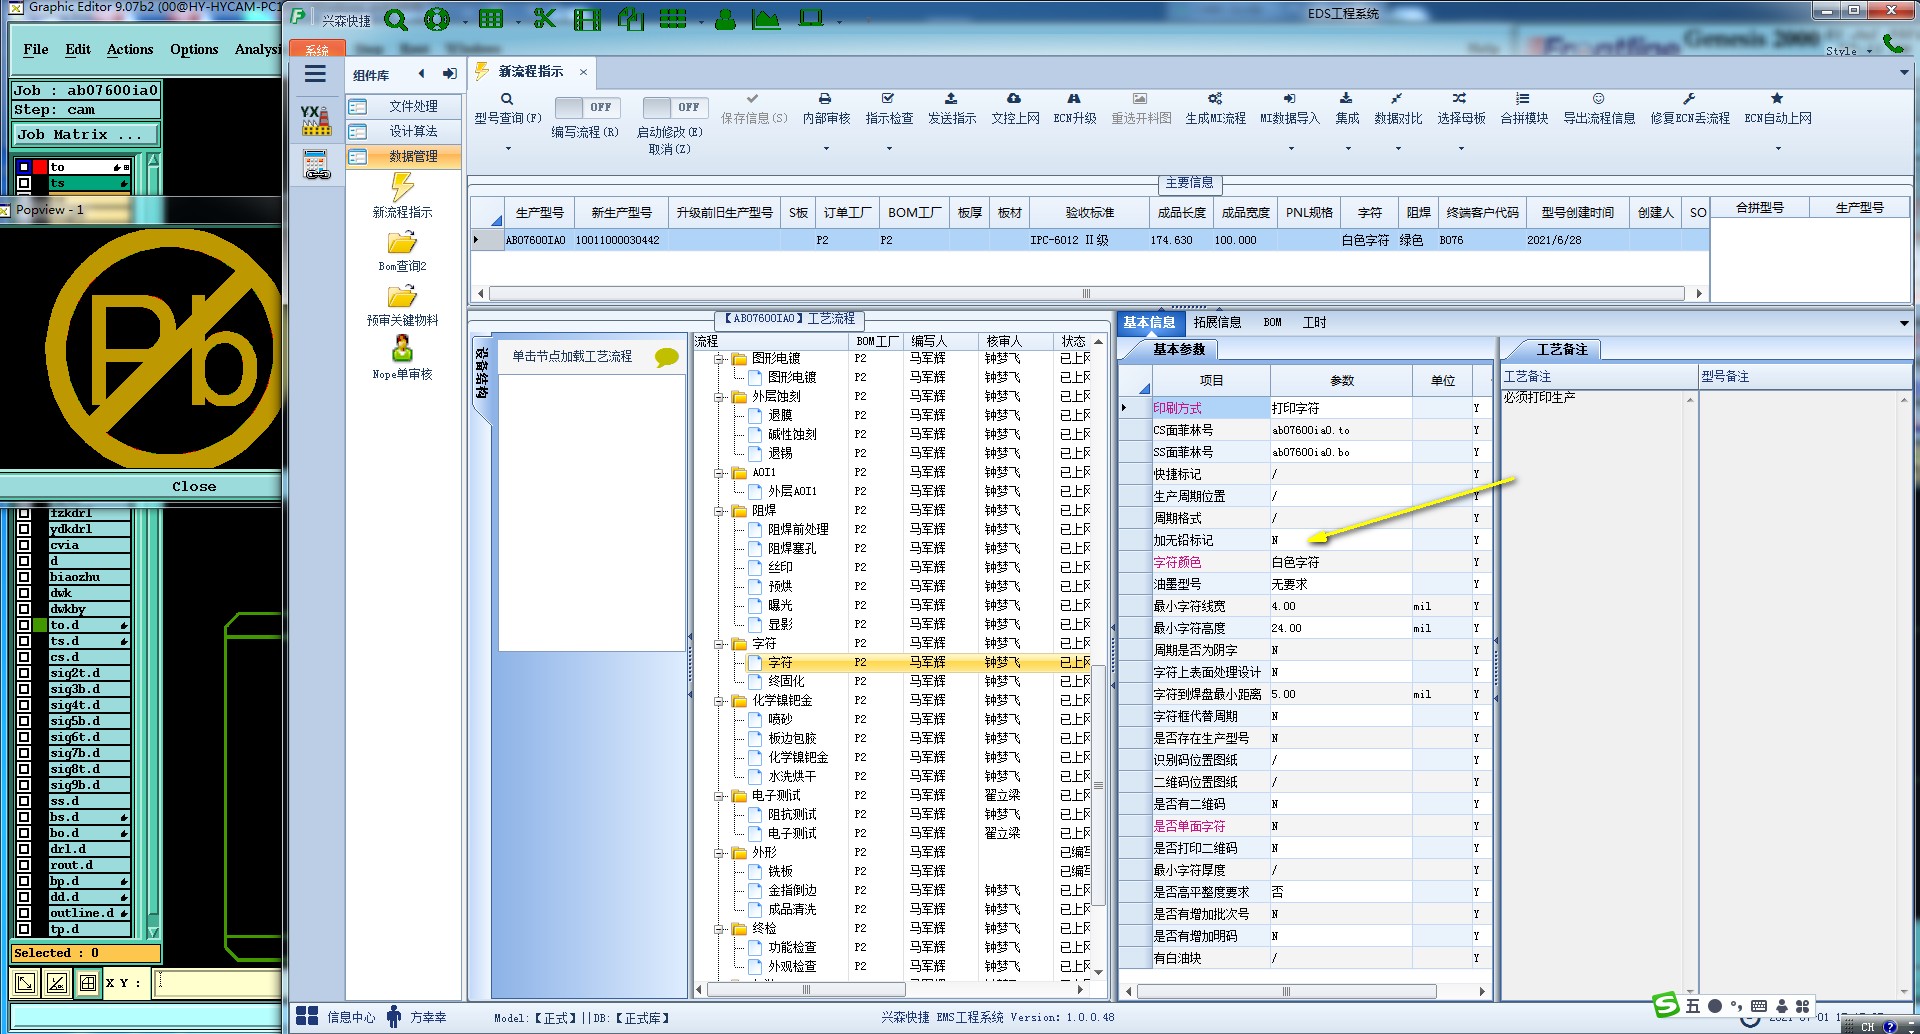Open the hamburger menu in EDS sidebar
1920x1034 pixels.
click(x=315, y=74)
